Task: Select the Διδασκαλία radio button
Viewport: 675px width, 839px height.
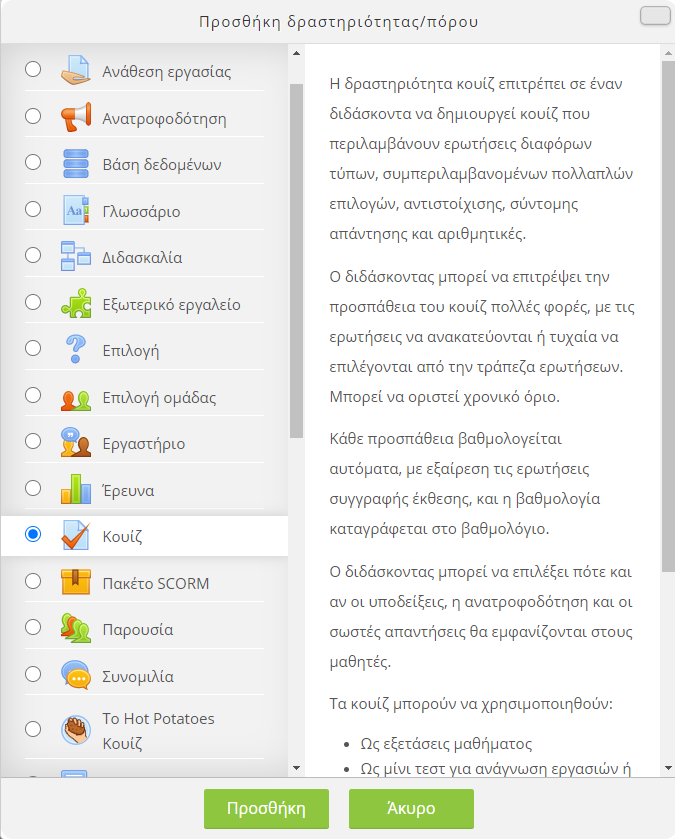Action: 33,255
